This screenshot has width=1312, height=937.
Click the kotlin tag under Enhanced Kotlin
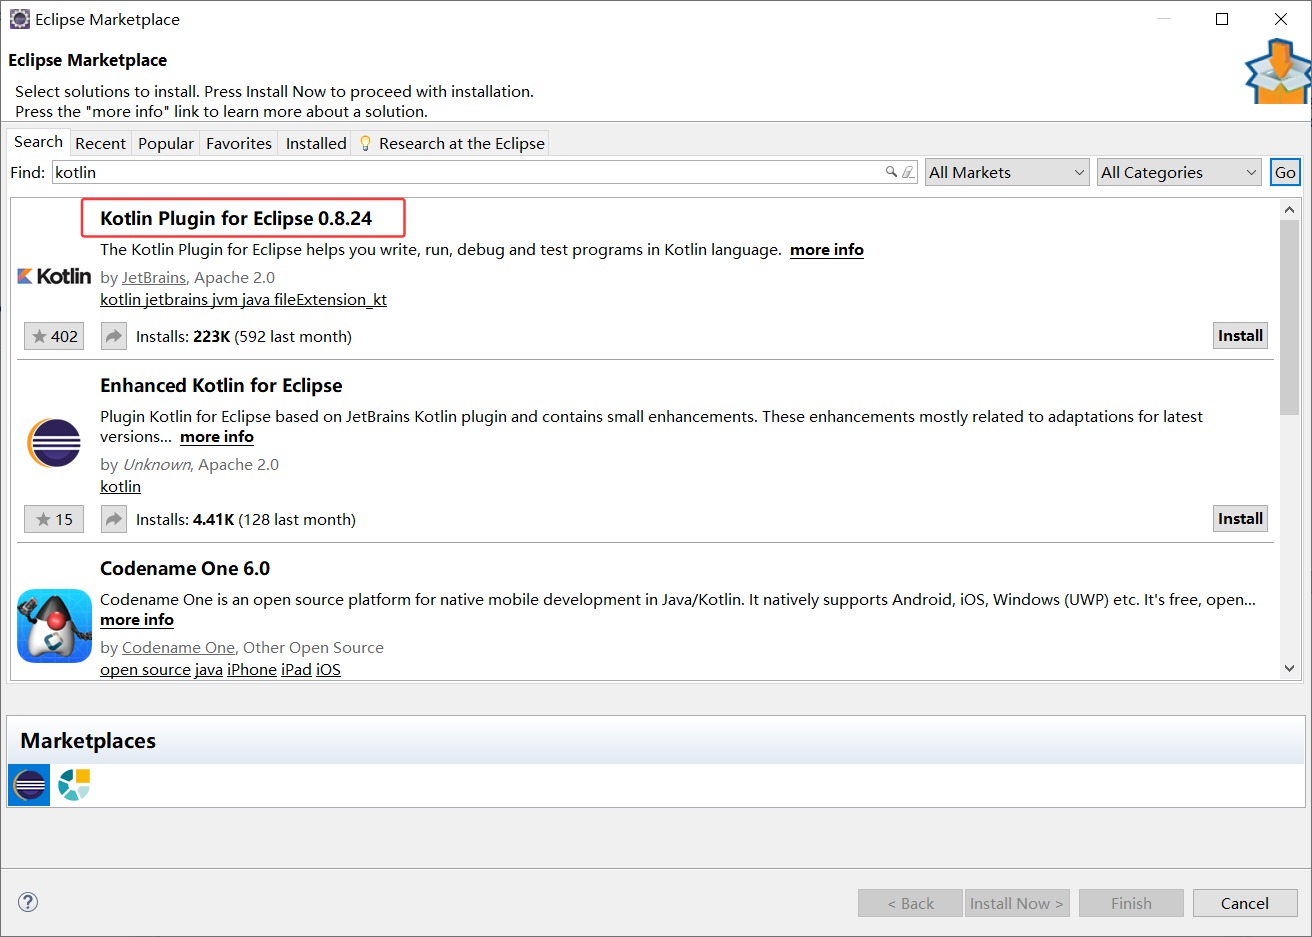tap(120, 487)
